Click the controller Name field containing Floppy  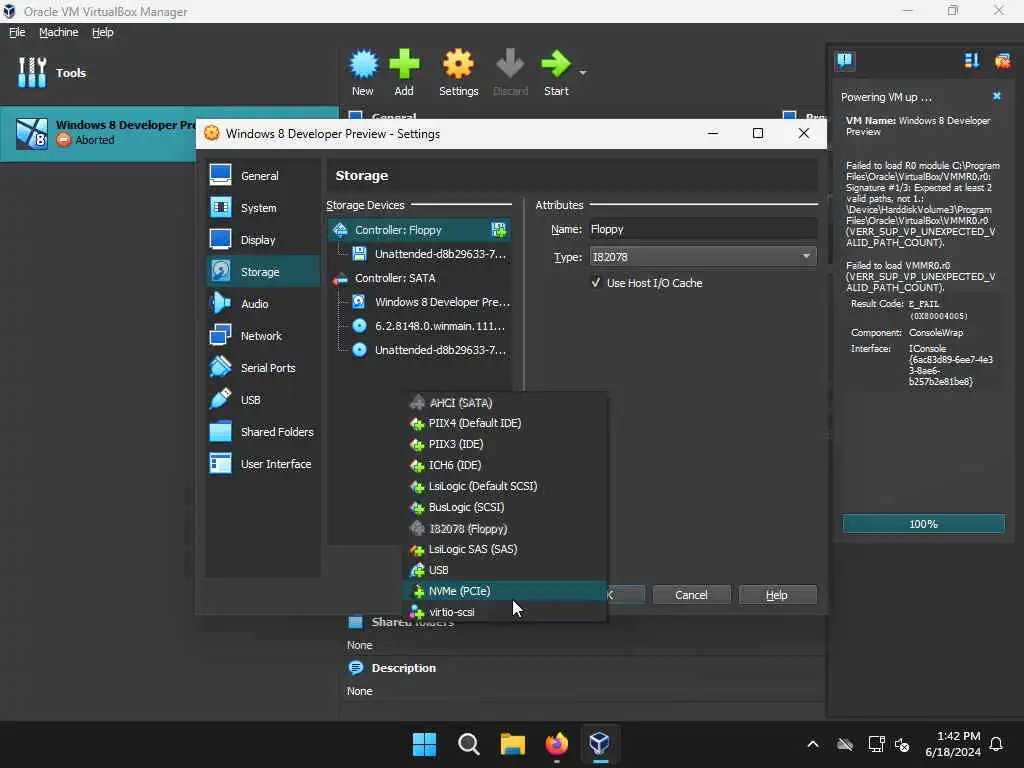pyautogui.click(x=703, y=229)
